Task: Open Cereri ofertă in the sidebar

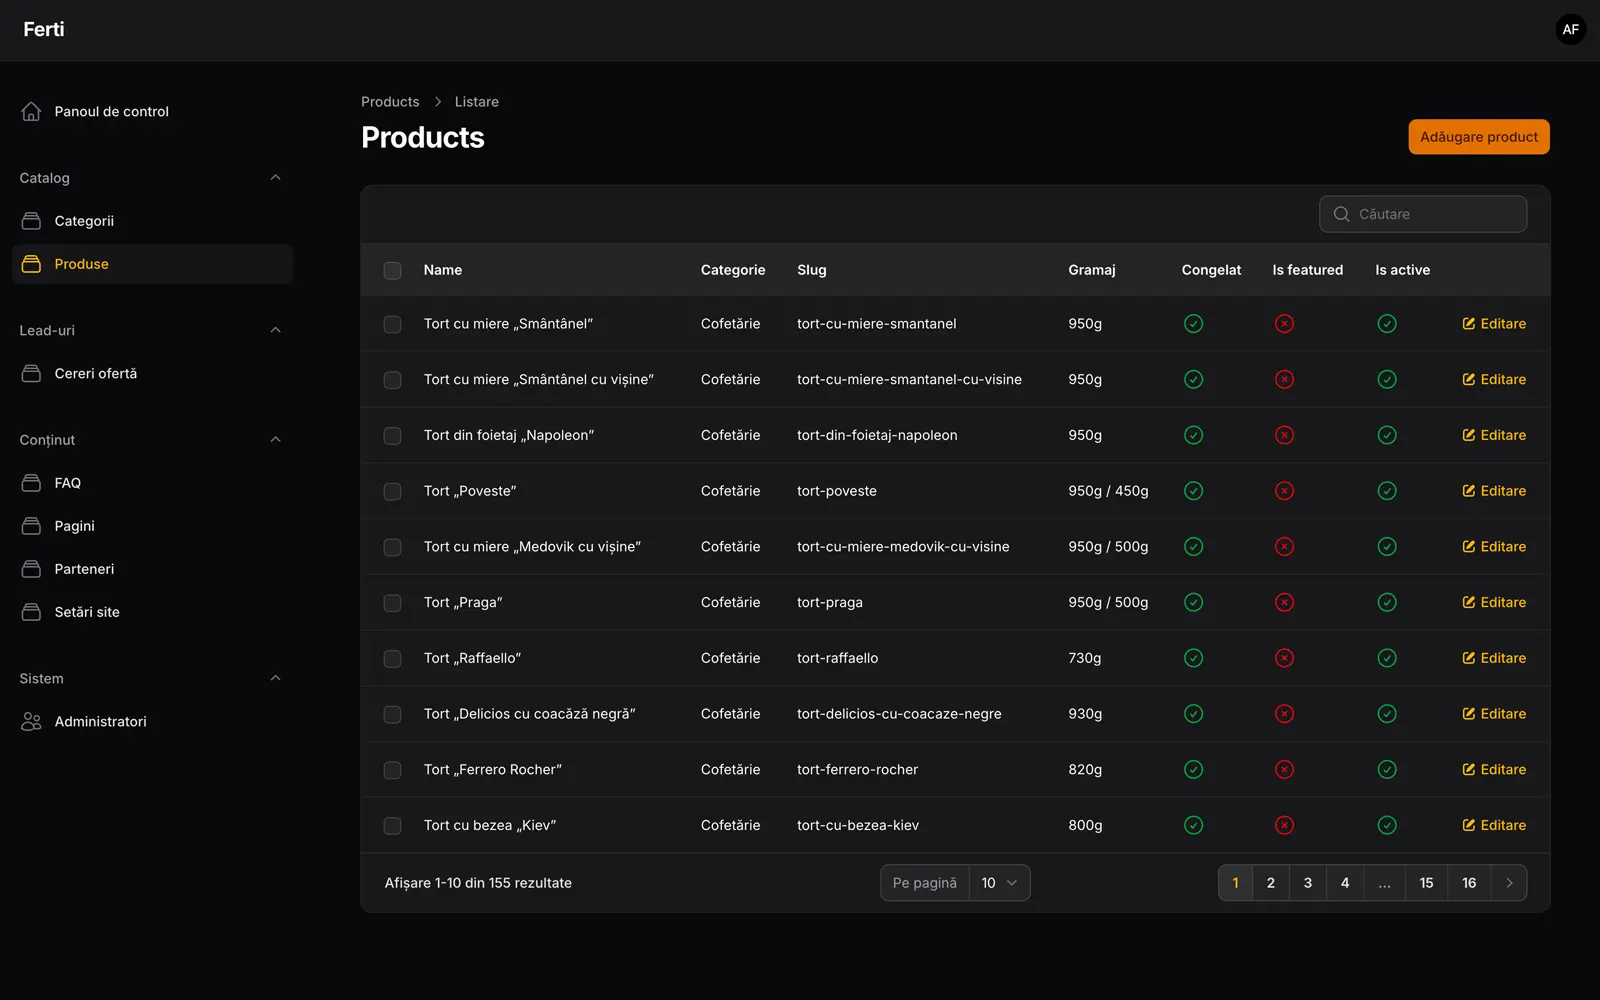Action: (152, 373)
